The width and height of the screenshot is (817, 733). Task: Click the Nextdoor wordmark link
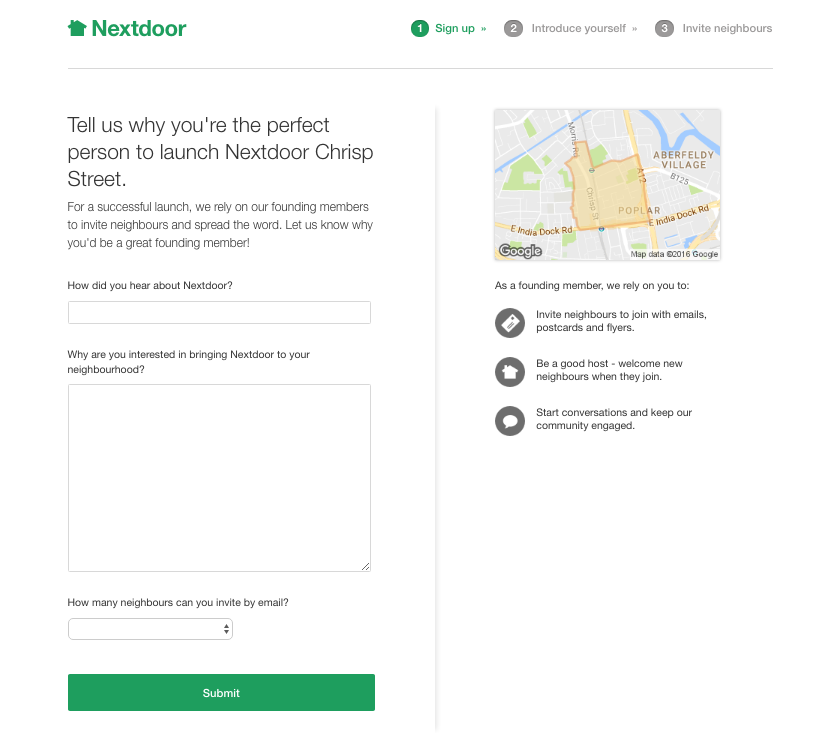139,29
